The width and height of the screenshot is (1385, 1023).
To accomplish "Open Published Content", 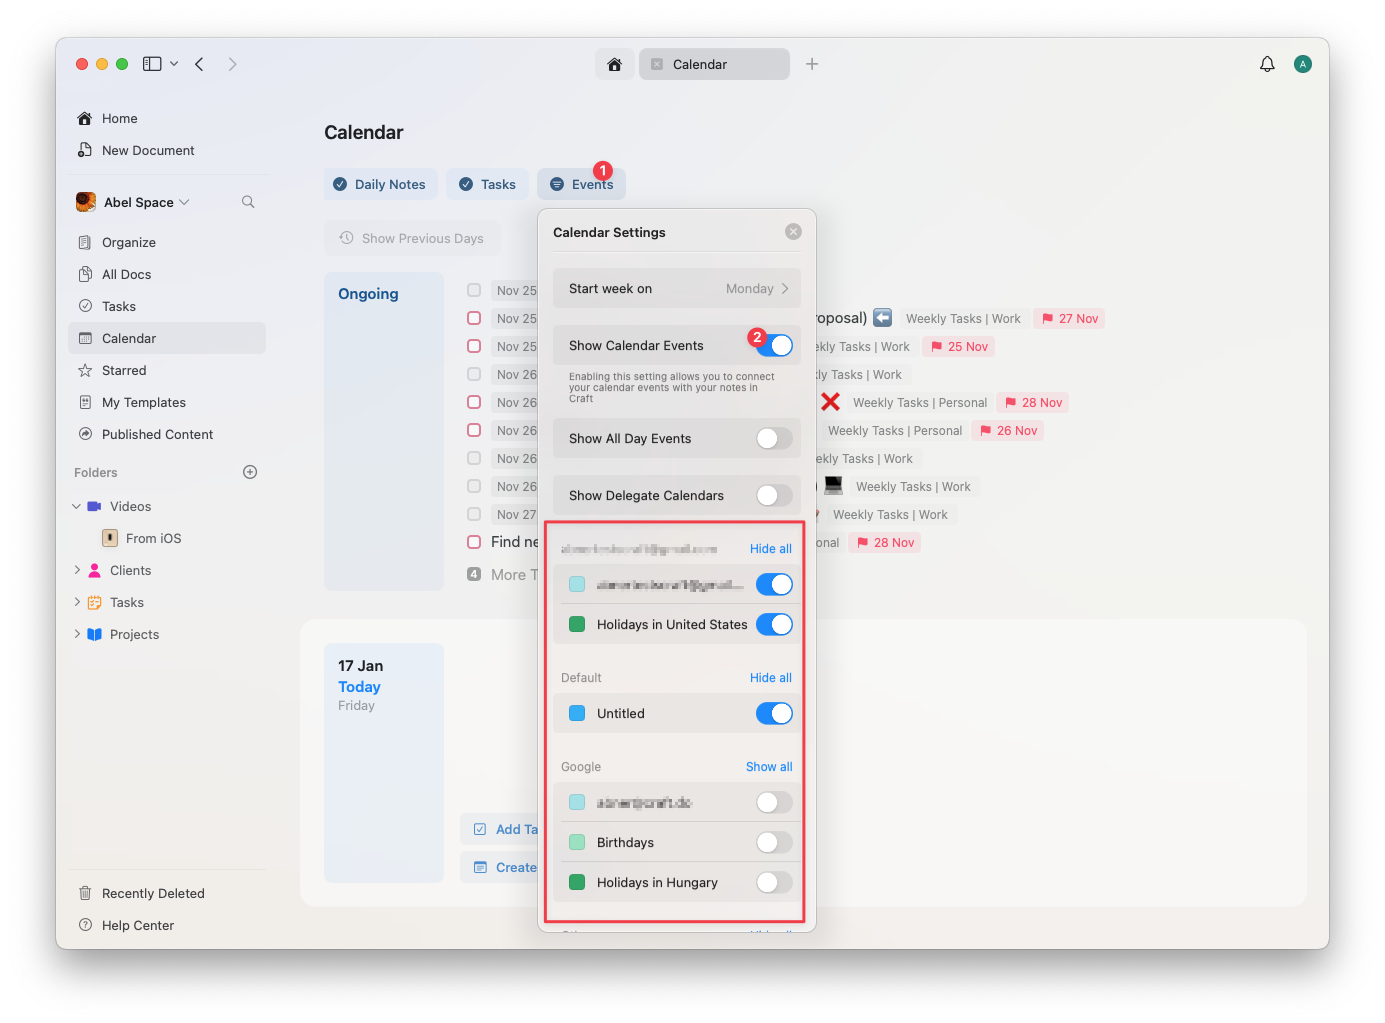I will pyautogui.click(x=156, y=434).
